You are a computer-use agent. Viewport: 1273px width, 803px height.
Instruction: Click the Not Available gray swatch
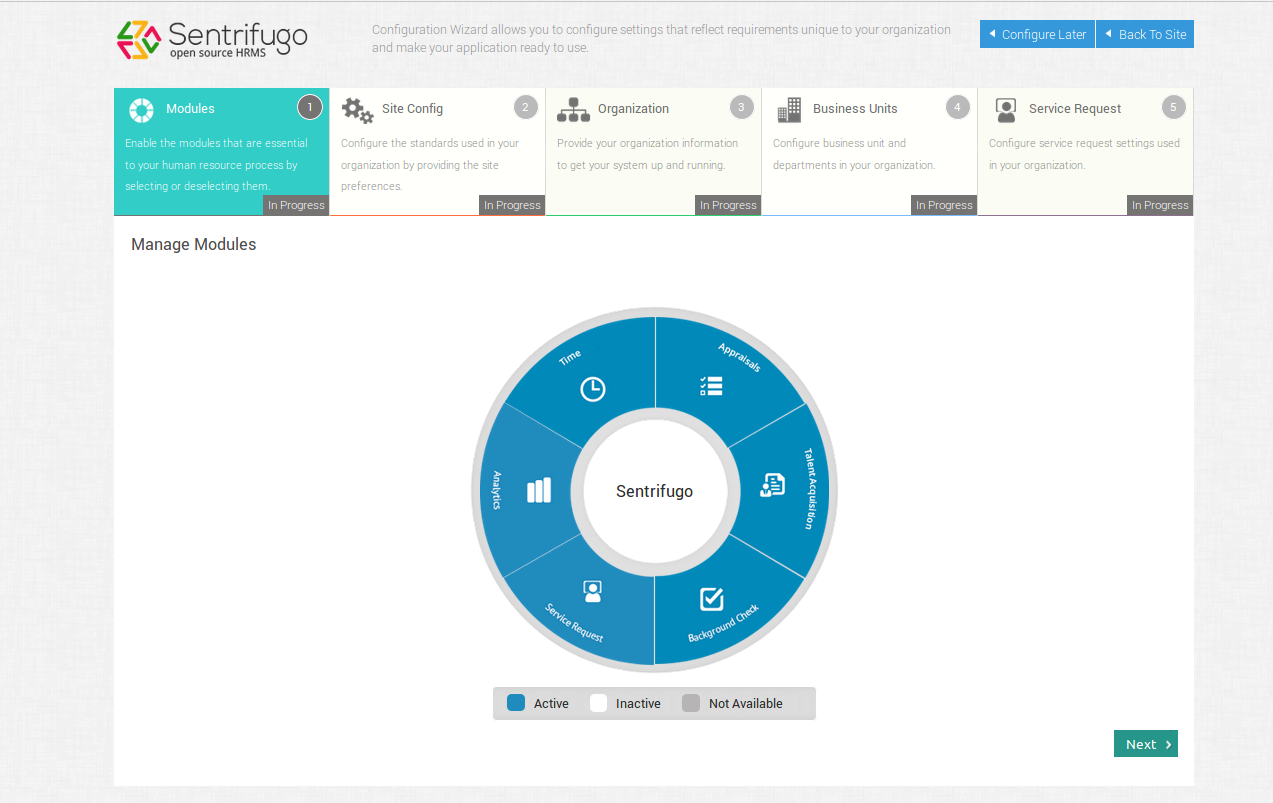691,703
